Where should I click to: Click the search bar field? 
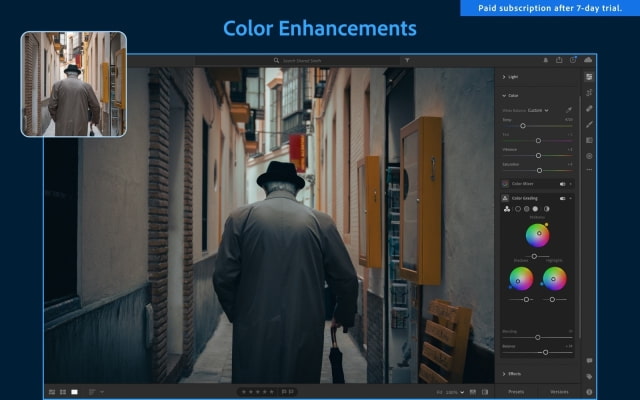(x=300, y=60)
